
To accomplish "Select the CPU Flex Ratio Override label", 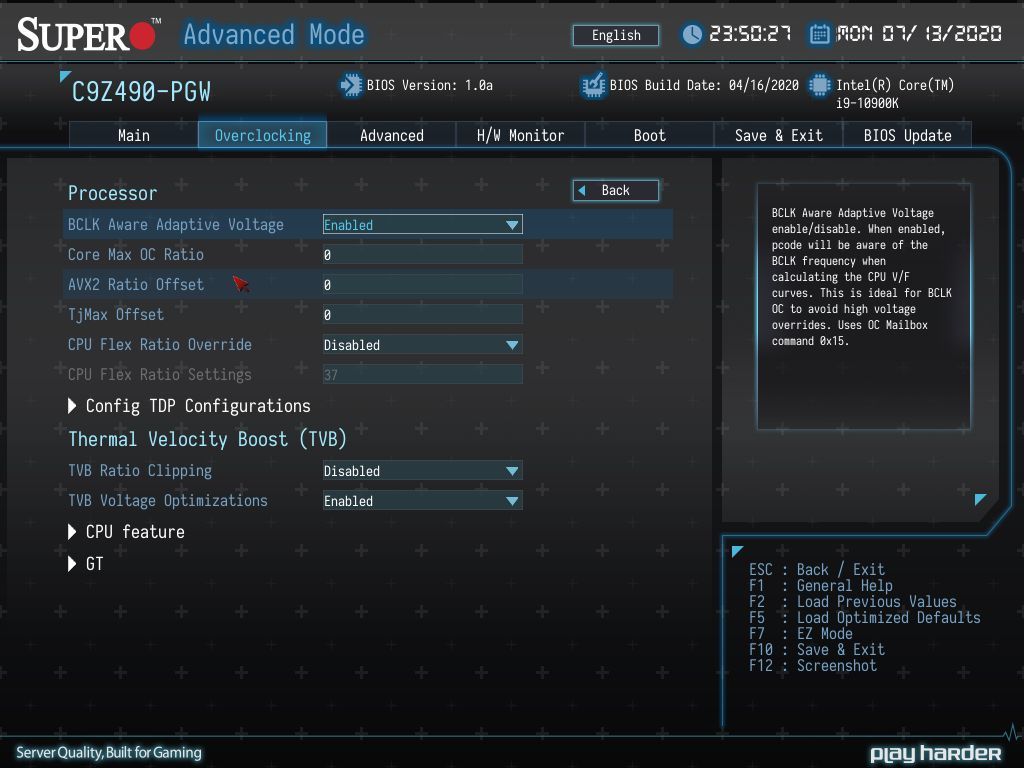I will pos(160,345).
